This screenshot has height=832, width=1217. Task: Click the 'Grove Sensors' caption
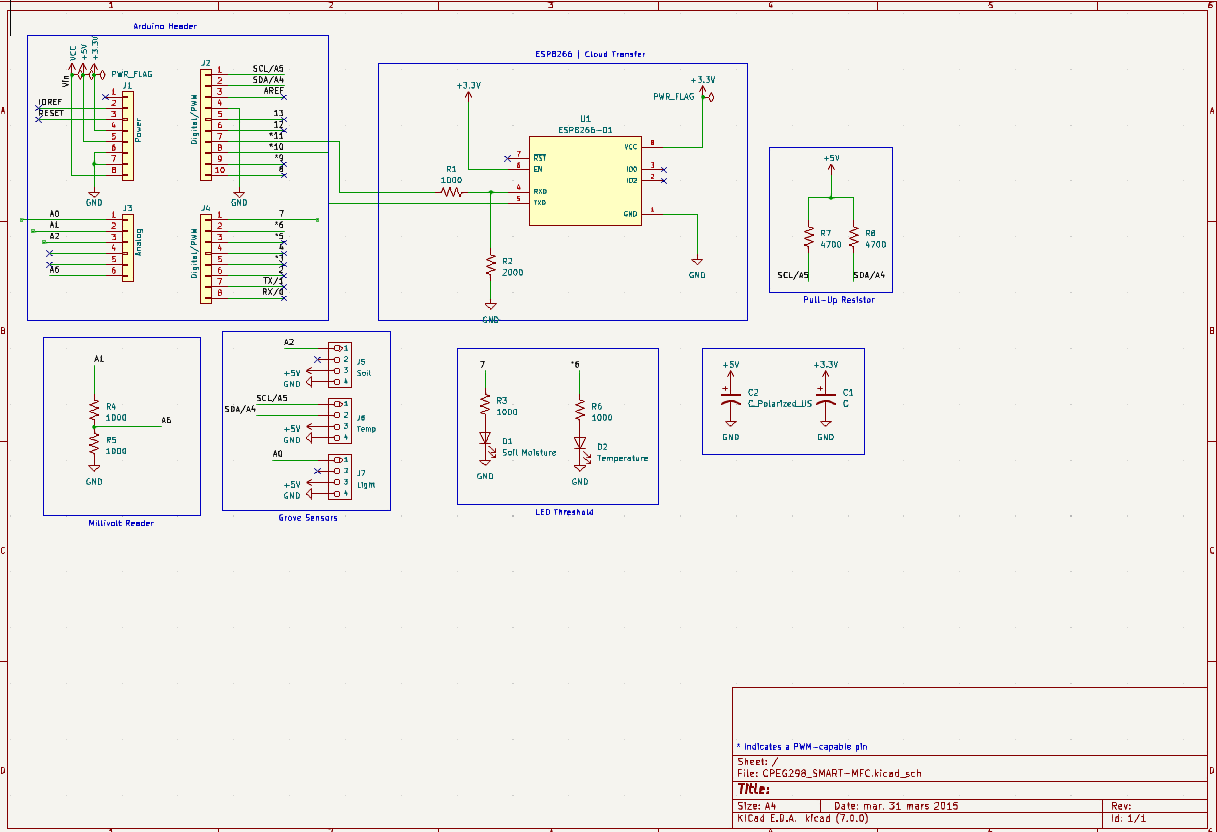click(308, 518)
